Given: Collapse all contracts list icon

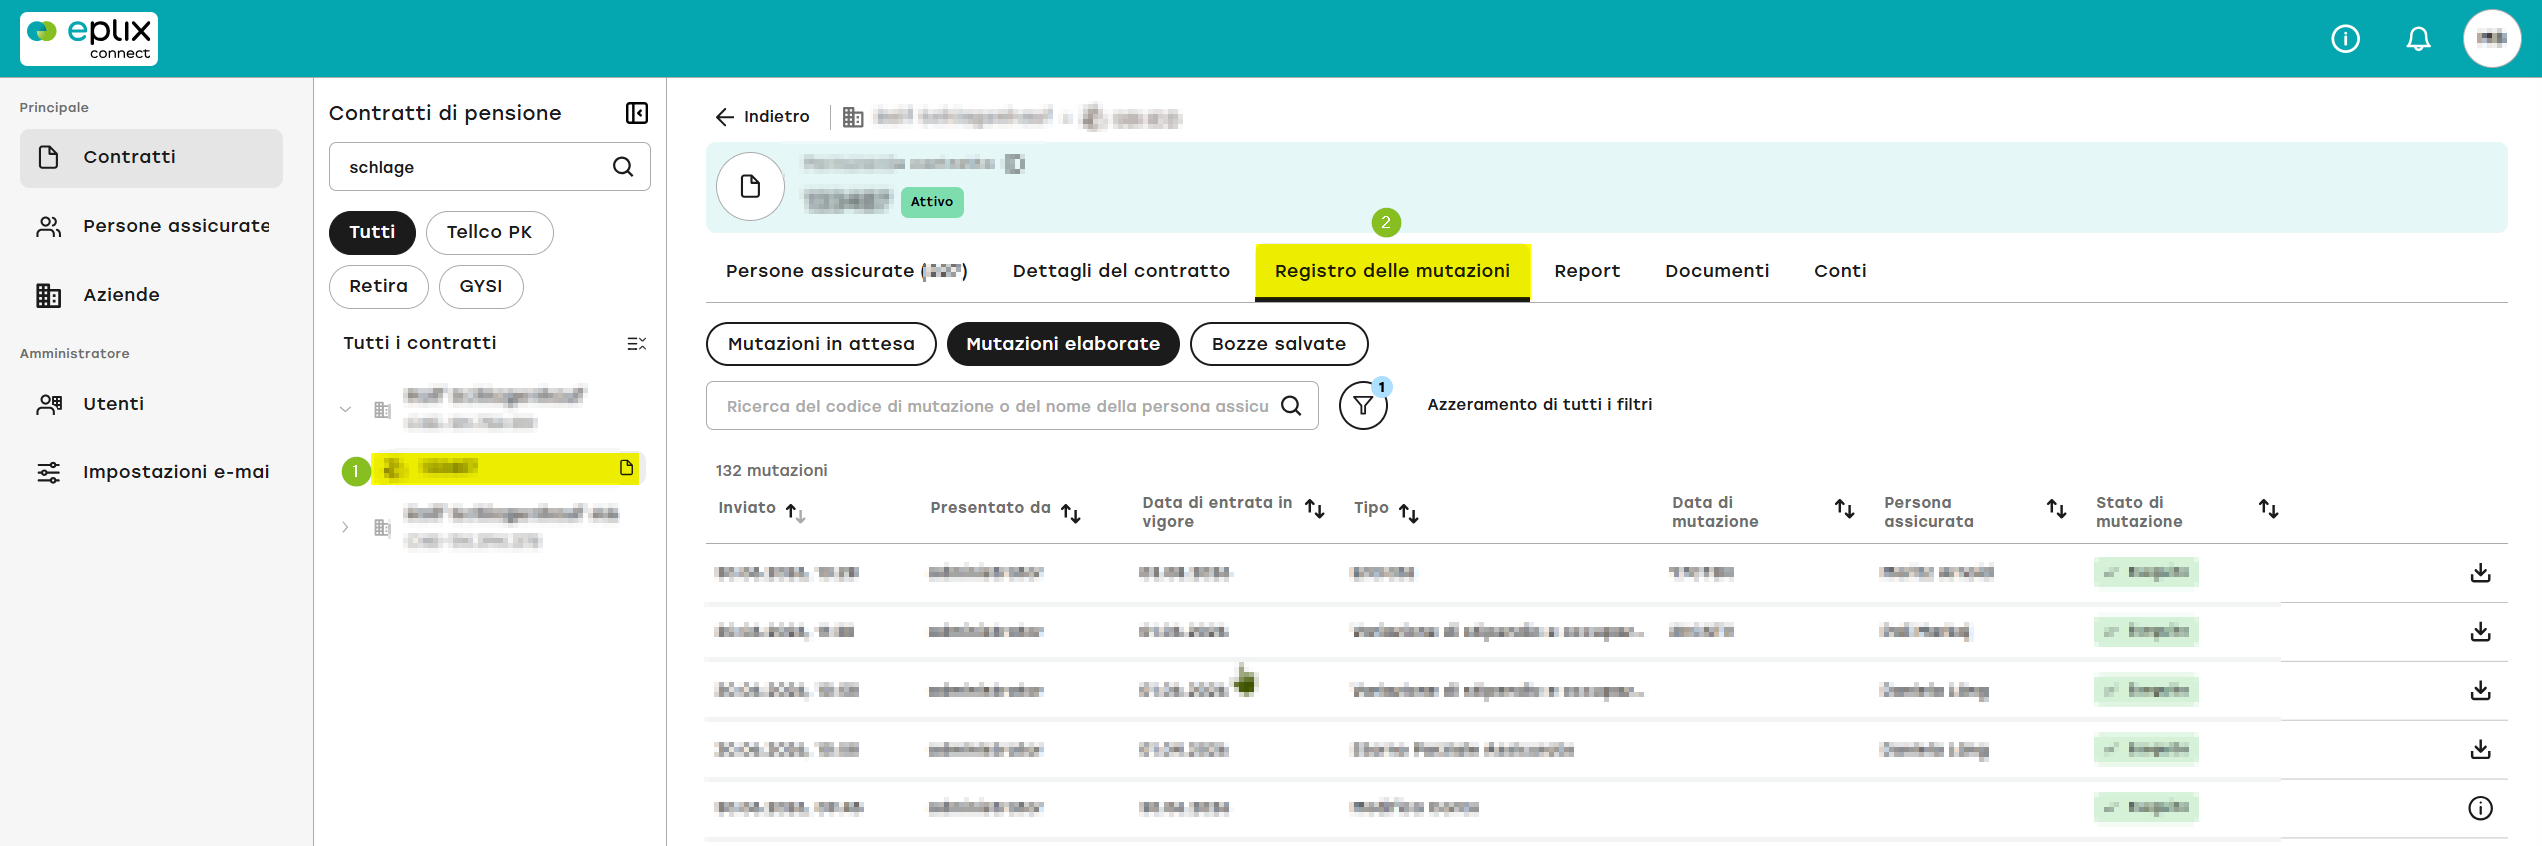Looking at the screenshot, I should pyautogui.click(x=636, y=344).
